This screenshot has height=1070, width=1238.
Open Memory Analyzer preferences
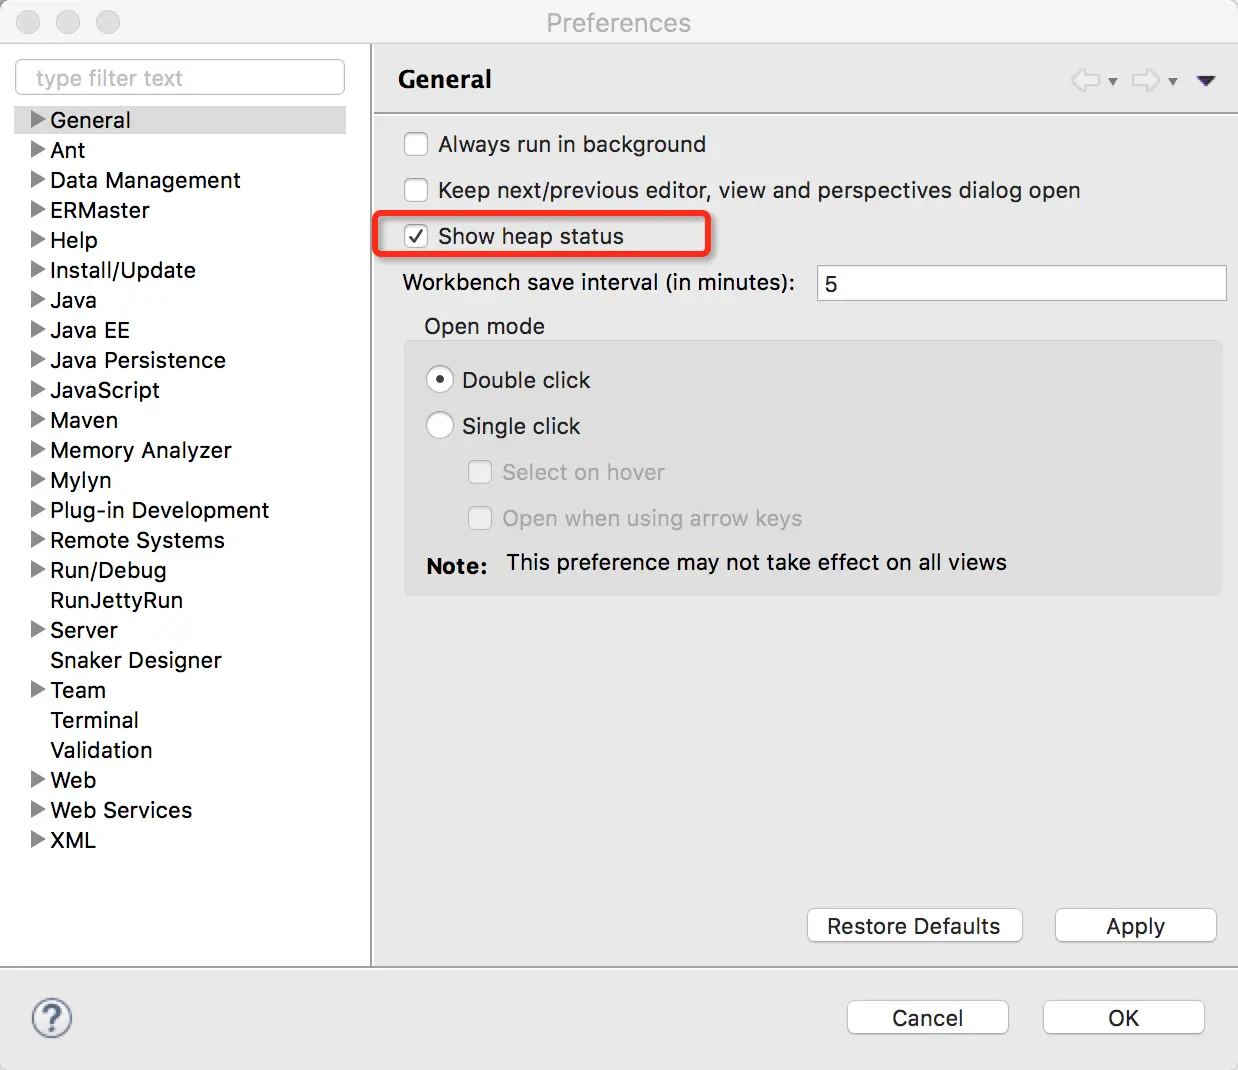(x=141, y=450)
